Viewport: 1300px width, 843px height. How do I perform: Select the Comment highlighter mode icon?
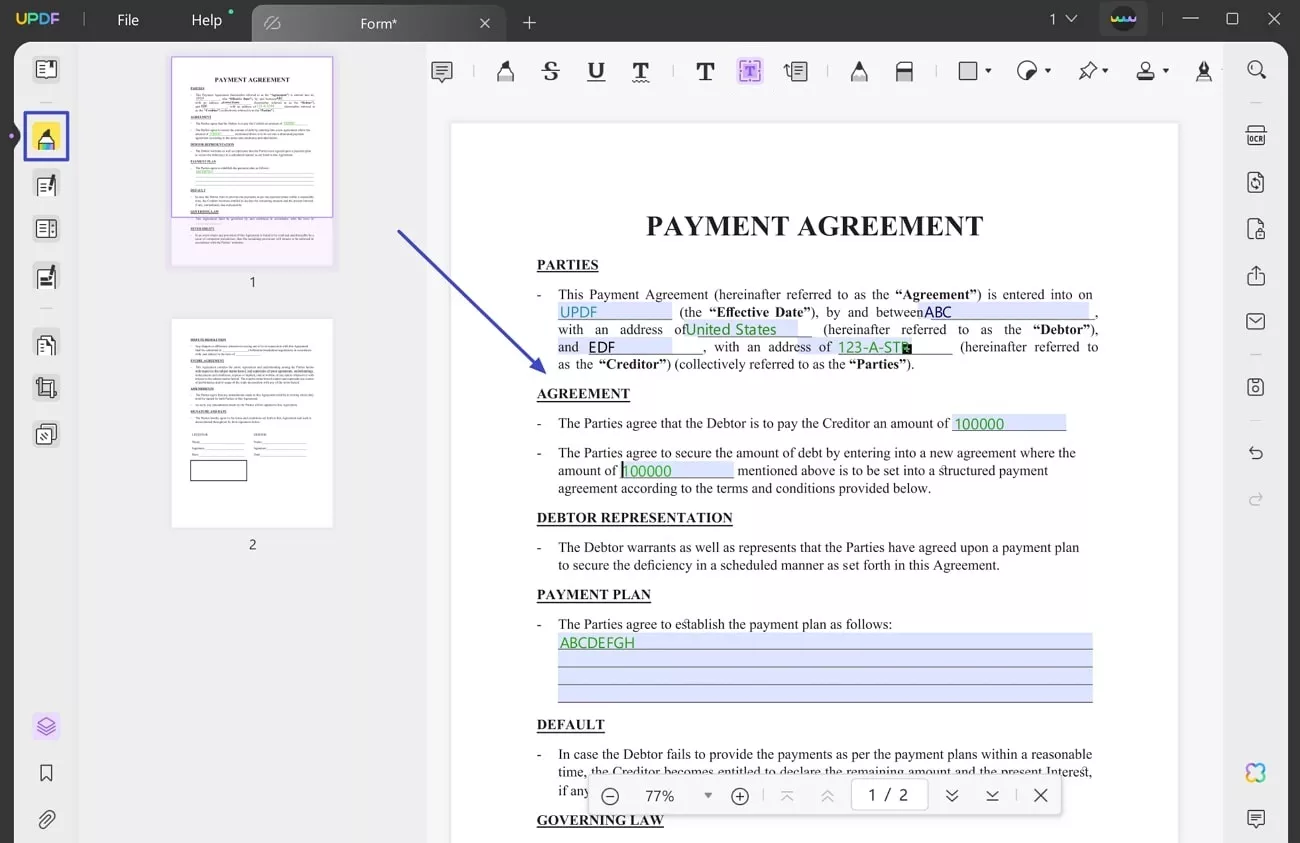tap(46, 137)
